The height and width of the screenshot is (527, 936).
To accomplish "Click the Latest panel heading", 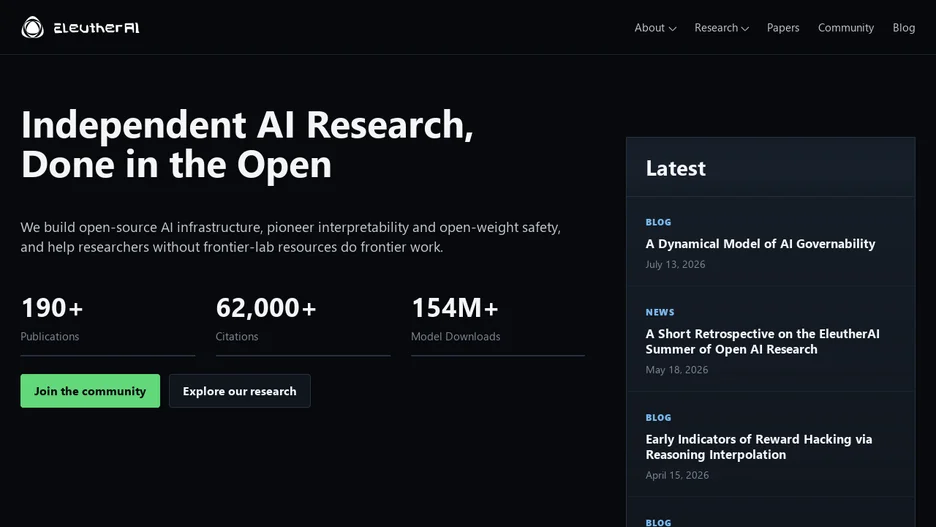I will coord(675,168).
